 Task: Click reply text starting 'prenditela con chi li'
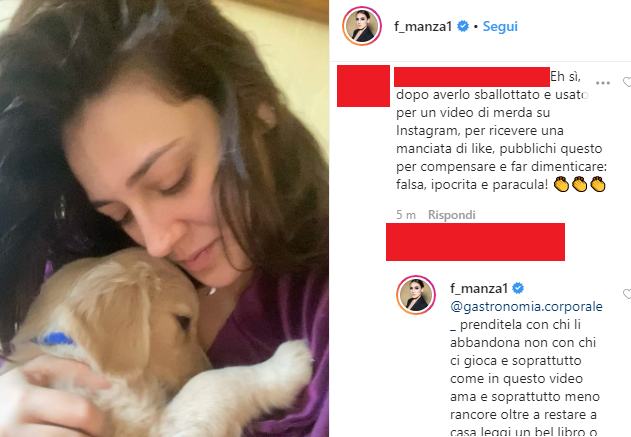point(520,325)
